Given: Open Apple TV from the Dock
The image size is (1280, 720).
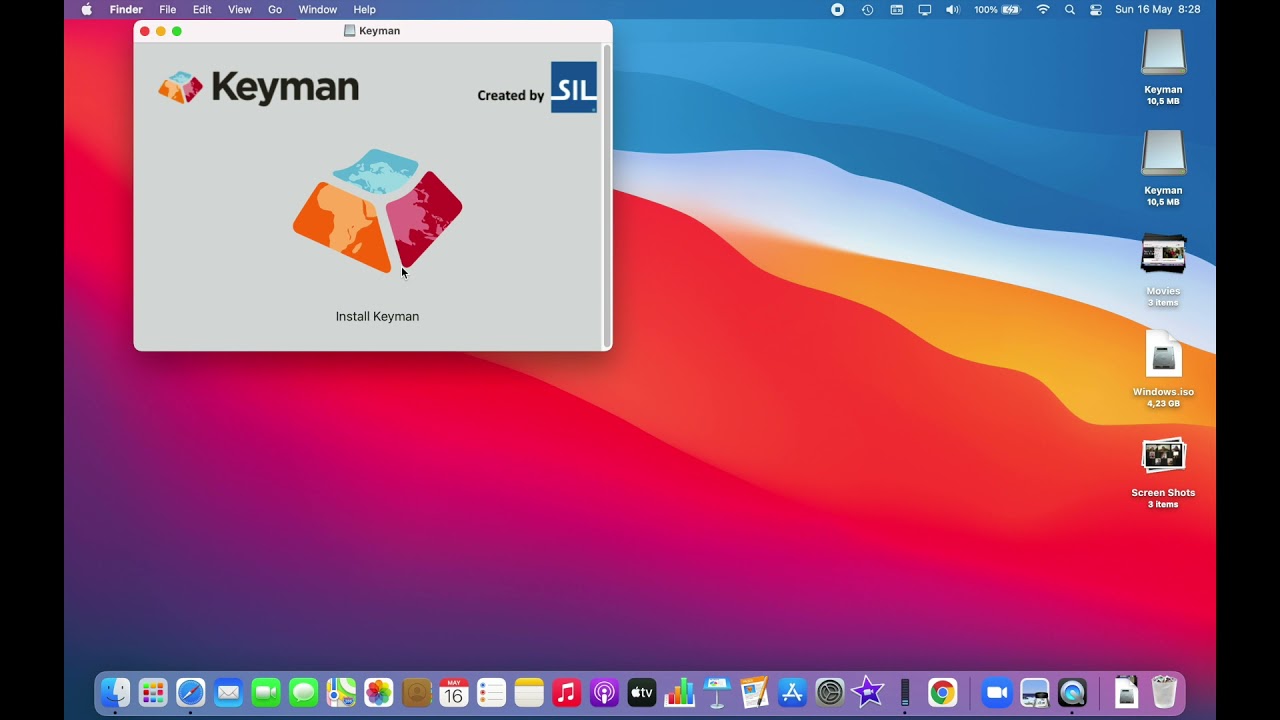Looking at the screenshot, I should pyautogui.click(x=641, y=692).
